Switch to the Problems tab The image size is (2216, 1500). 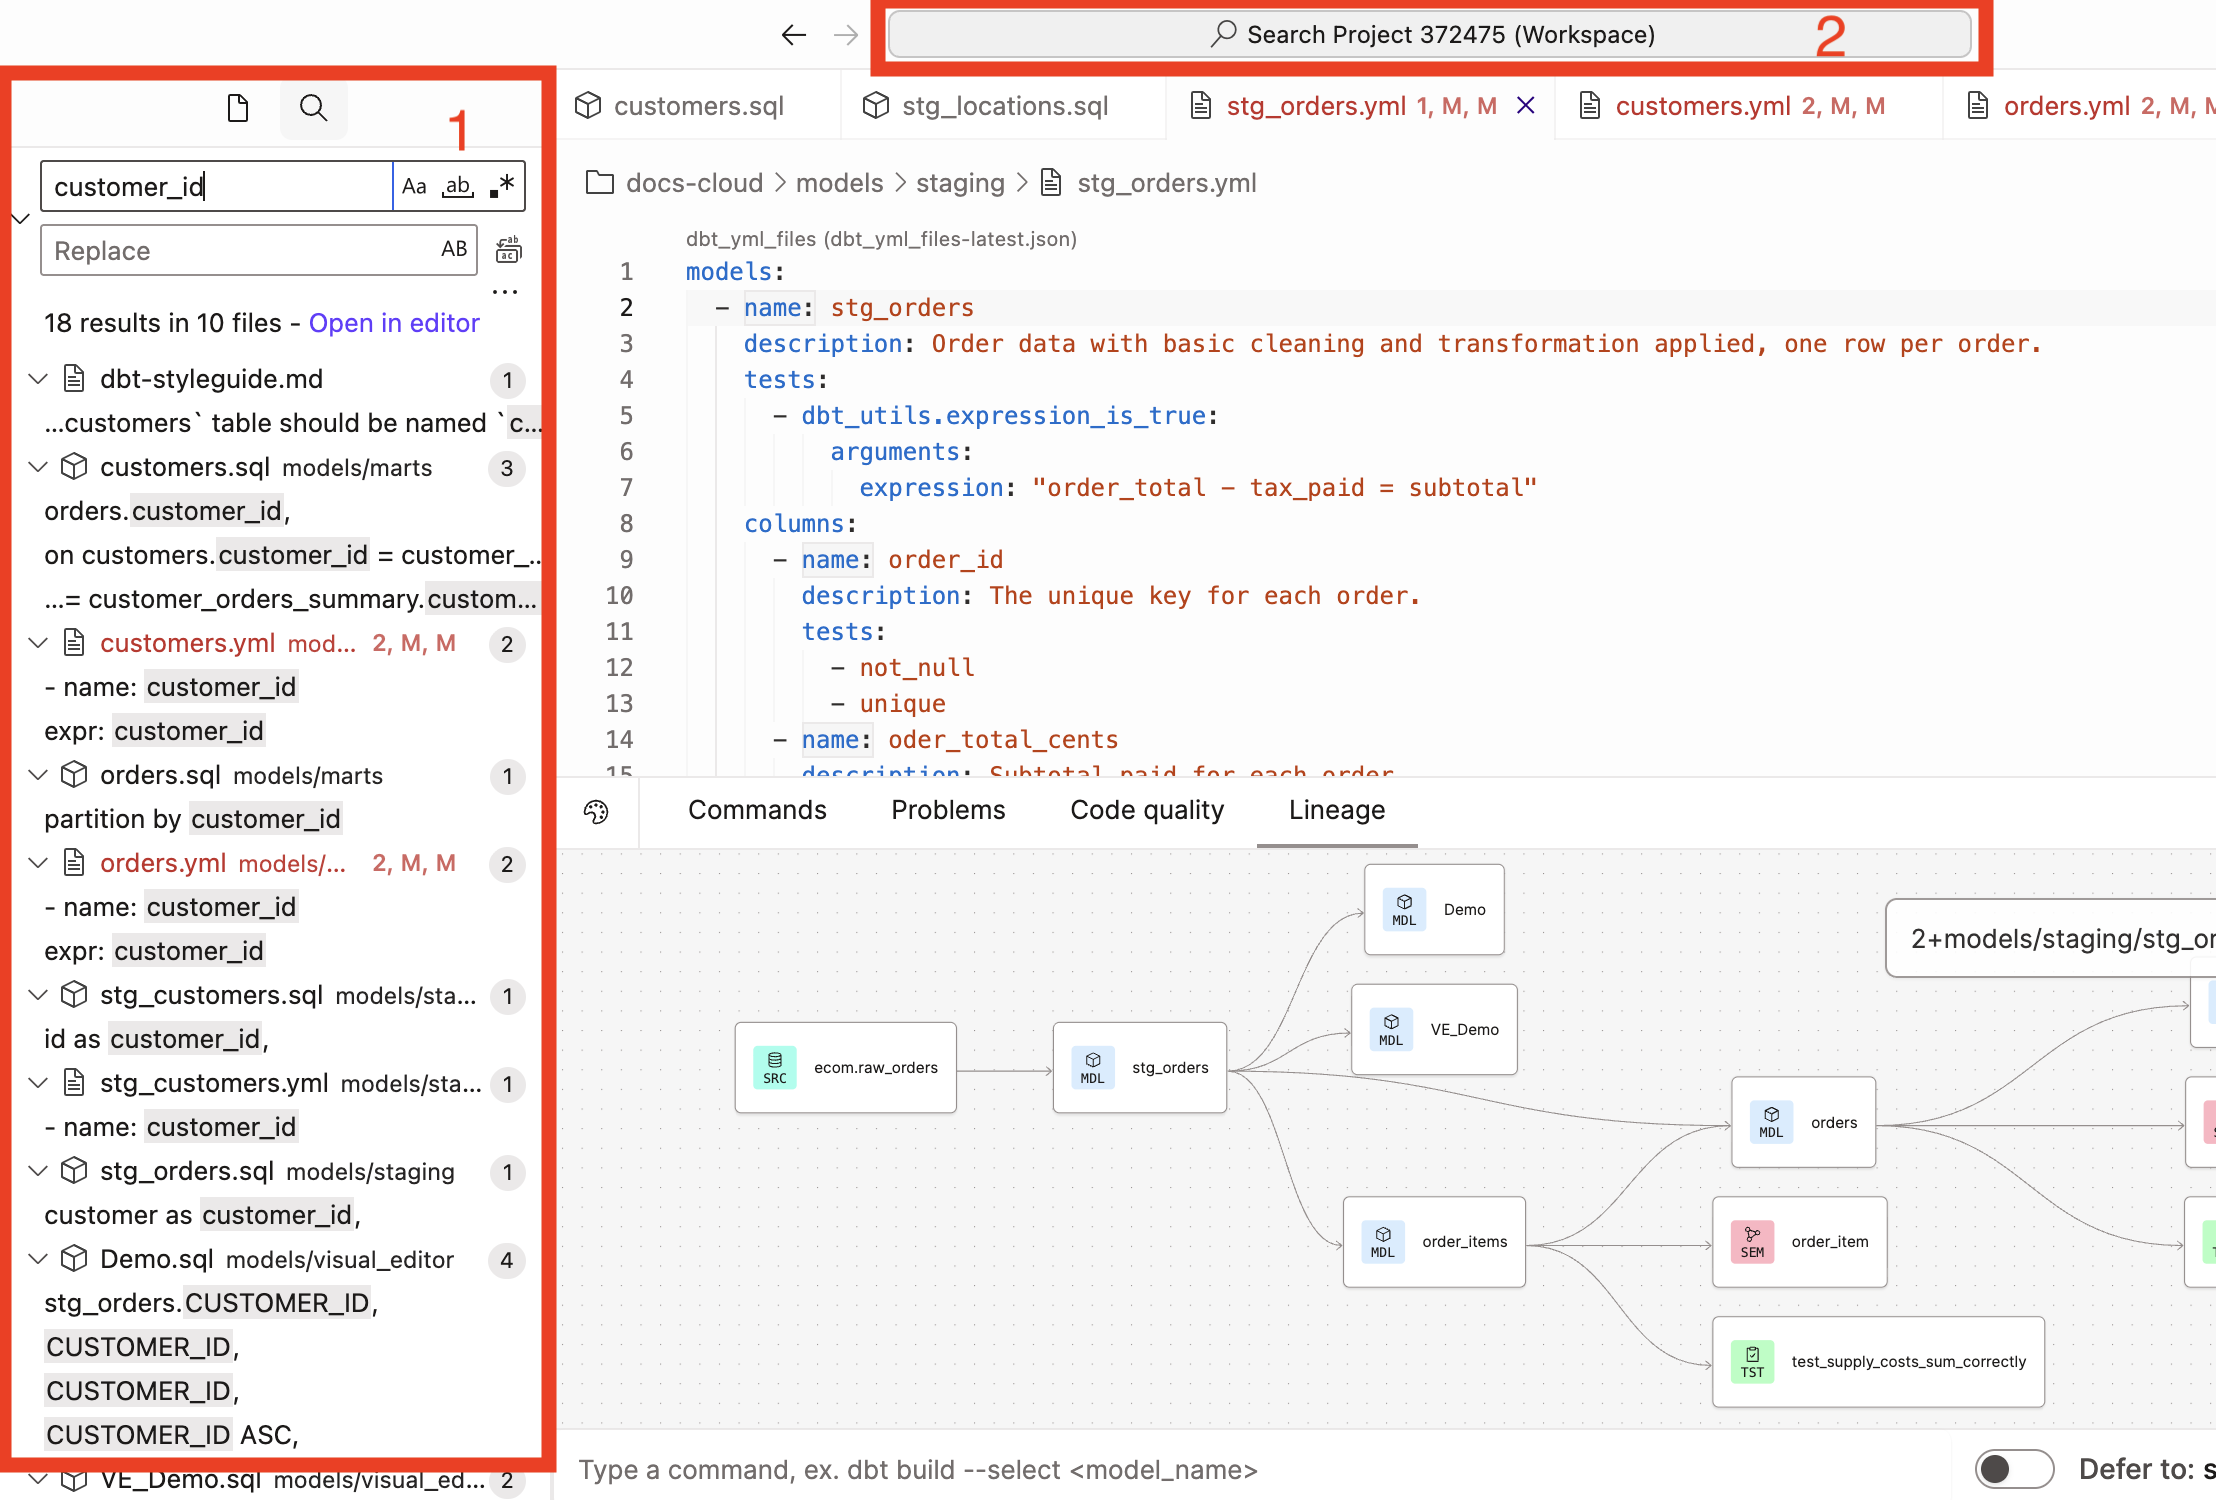[947, 810]
